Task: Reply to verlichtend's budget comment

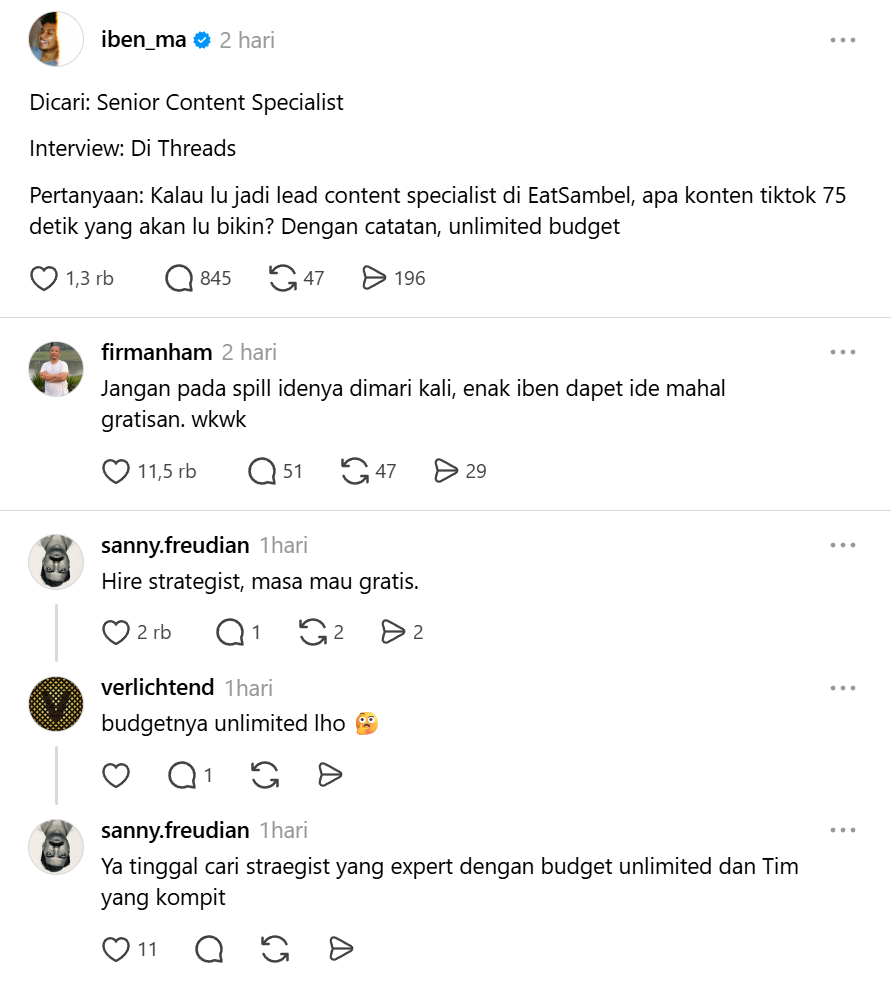Action: 182,775
